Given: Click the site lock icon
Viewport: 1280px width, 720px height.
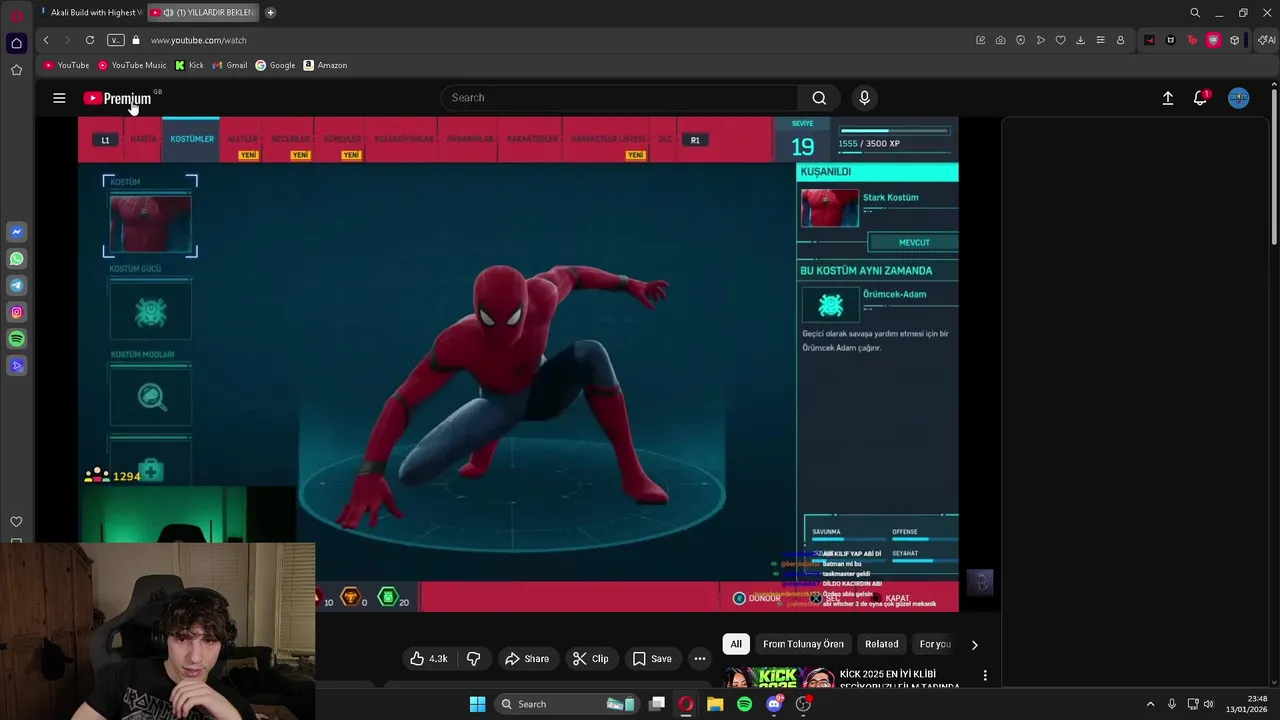Looking at the screenshot, I should coord(137,40).
